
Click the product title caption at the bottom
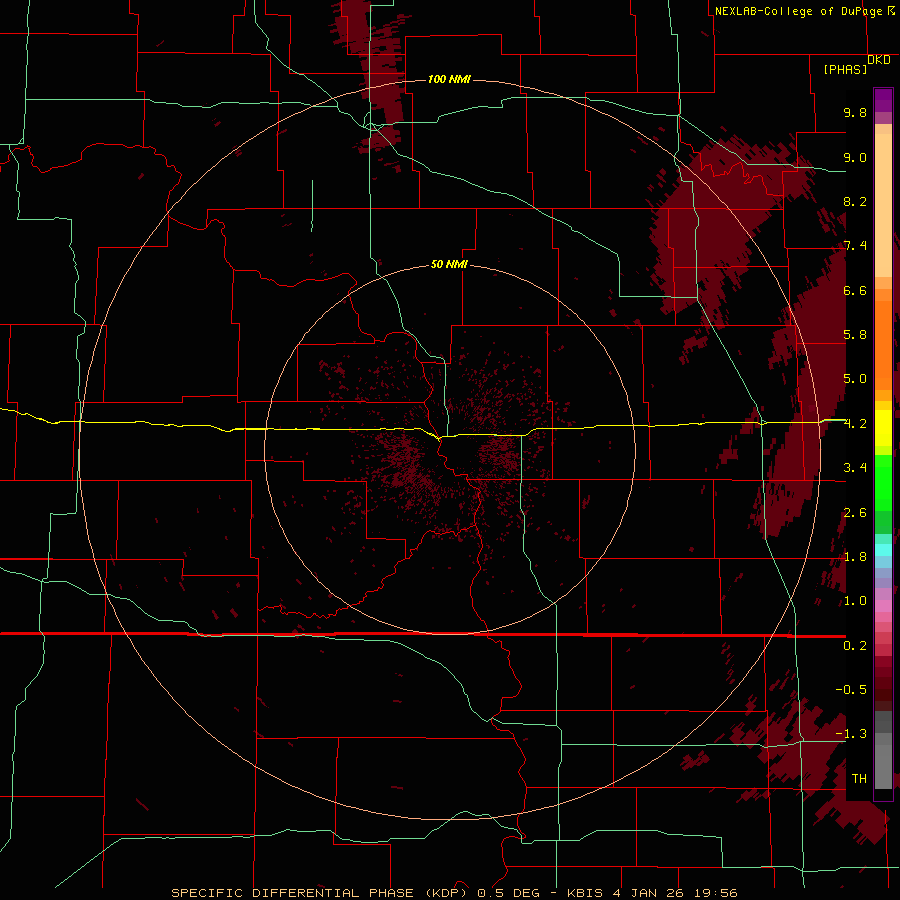pos(454,893)
